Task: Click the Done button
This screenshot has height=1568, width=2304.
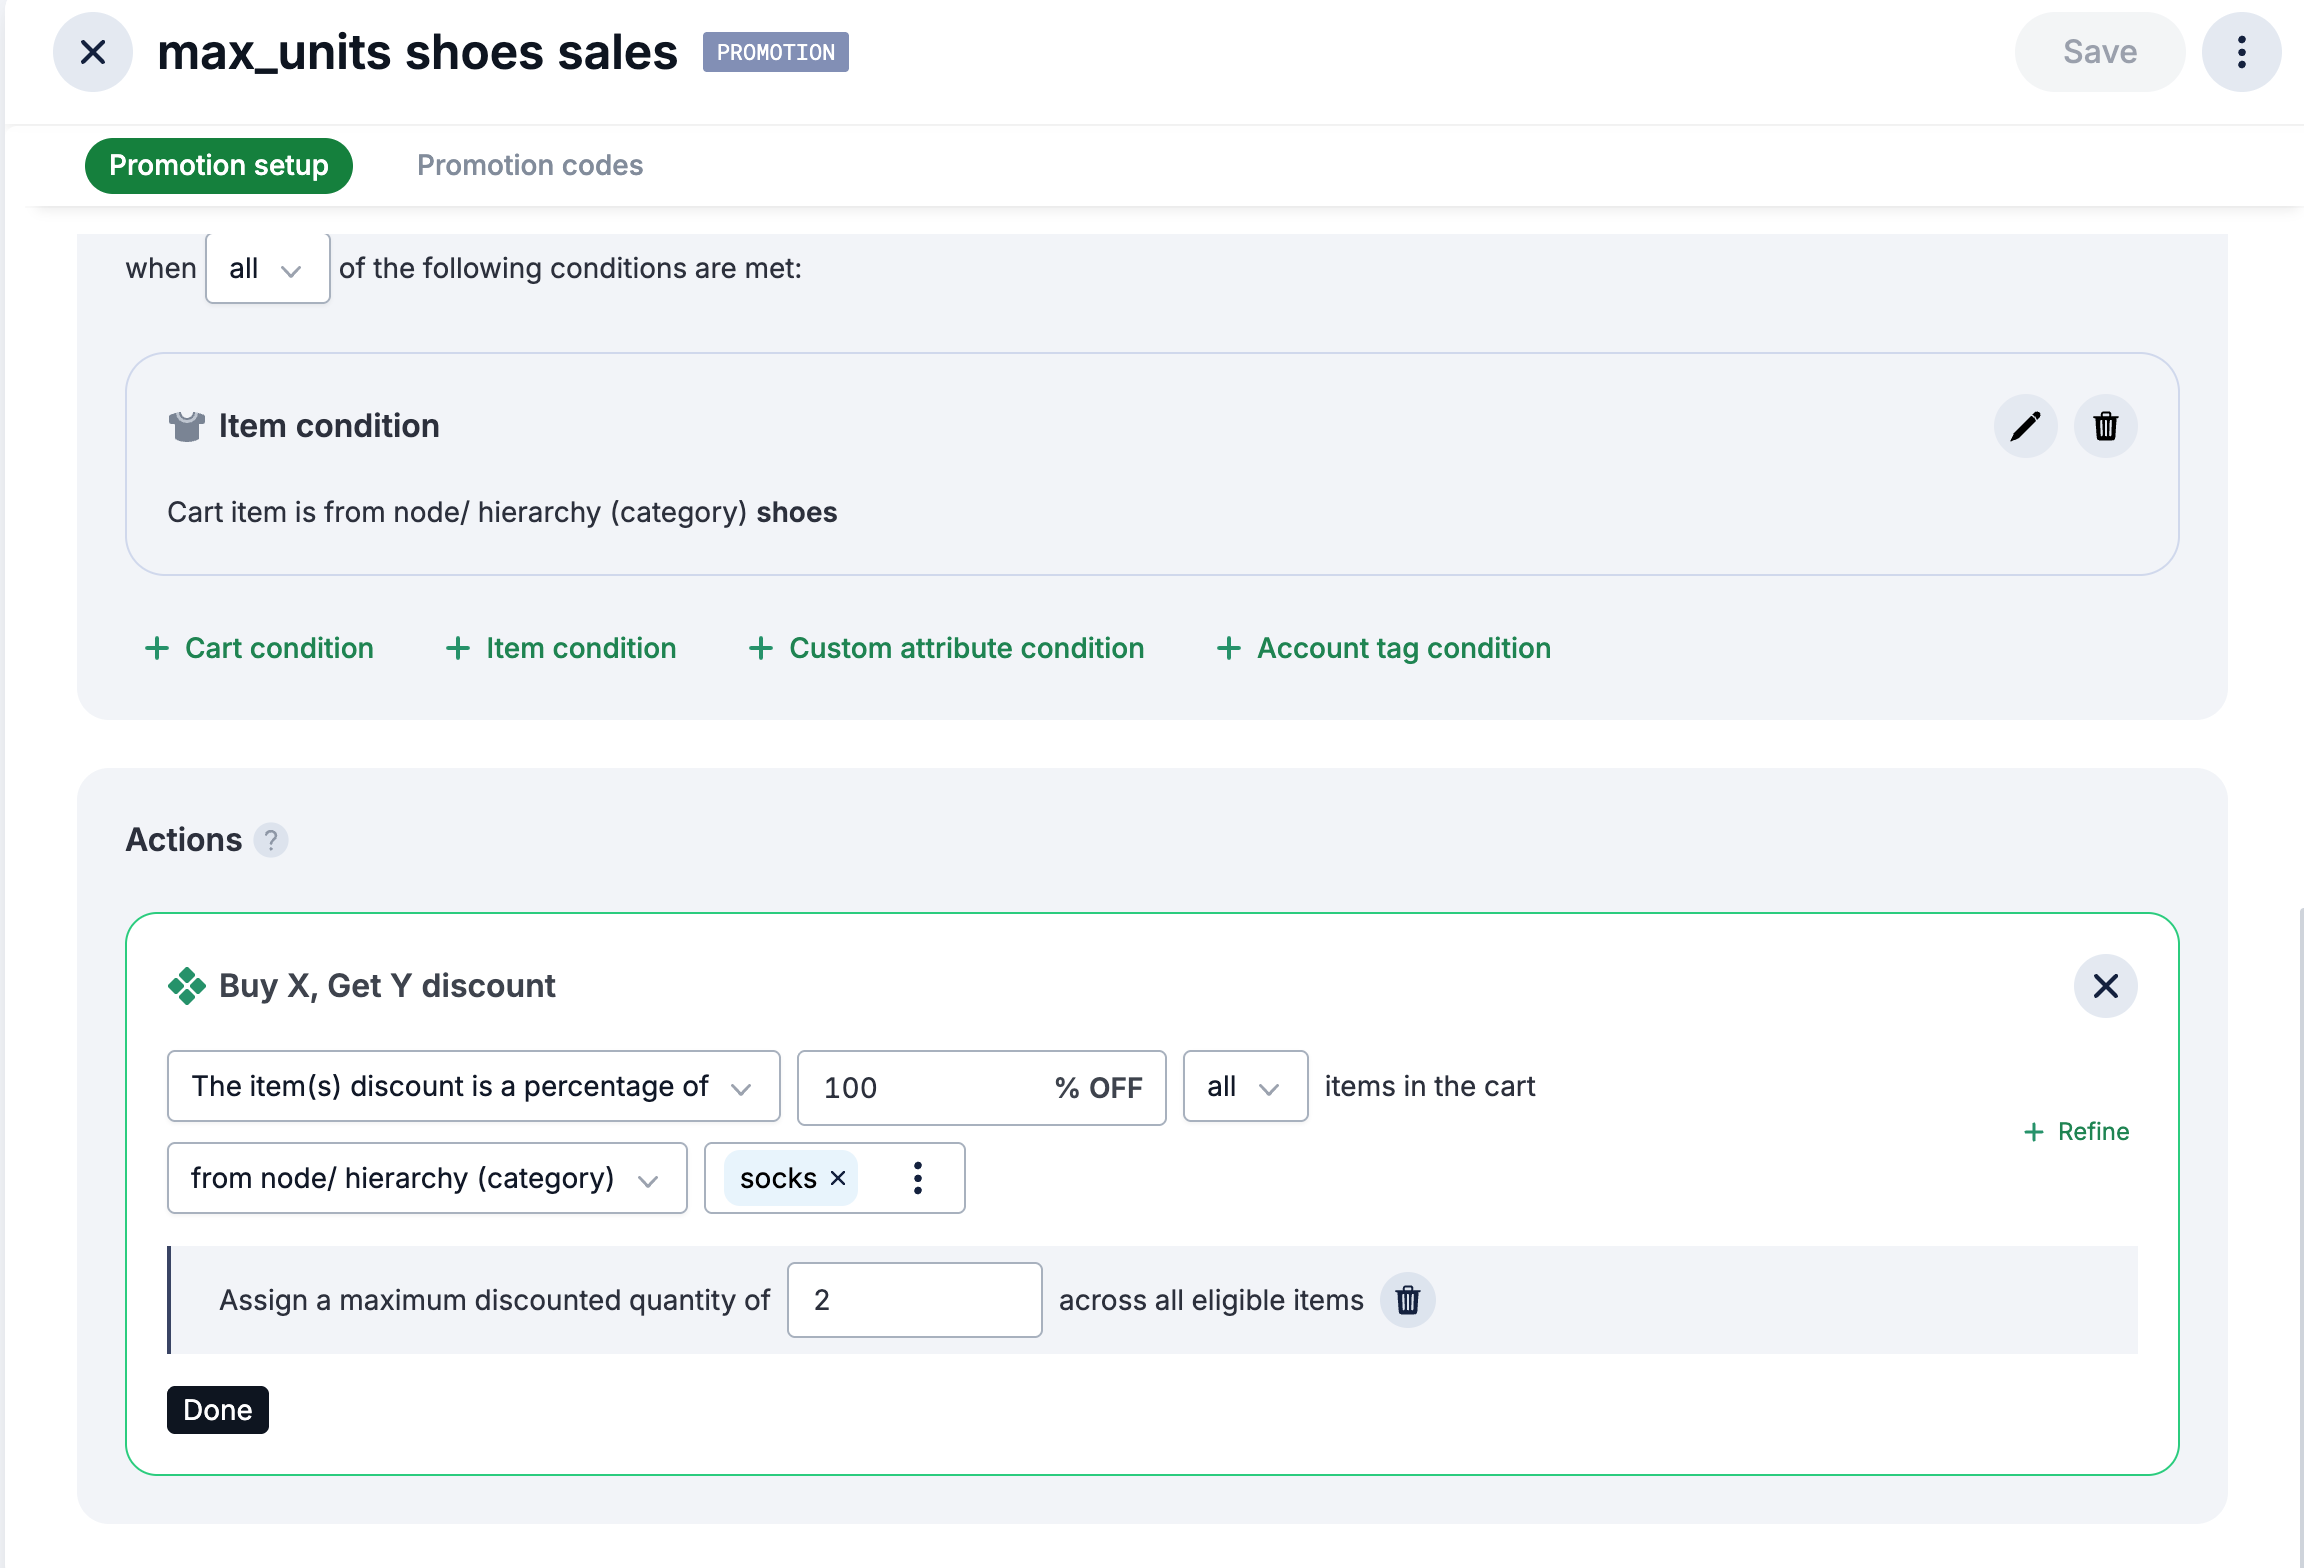Action: [217, 1410]
